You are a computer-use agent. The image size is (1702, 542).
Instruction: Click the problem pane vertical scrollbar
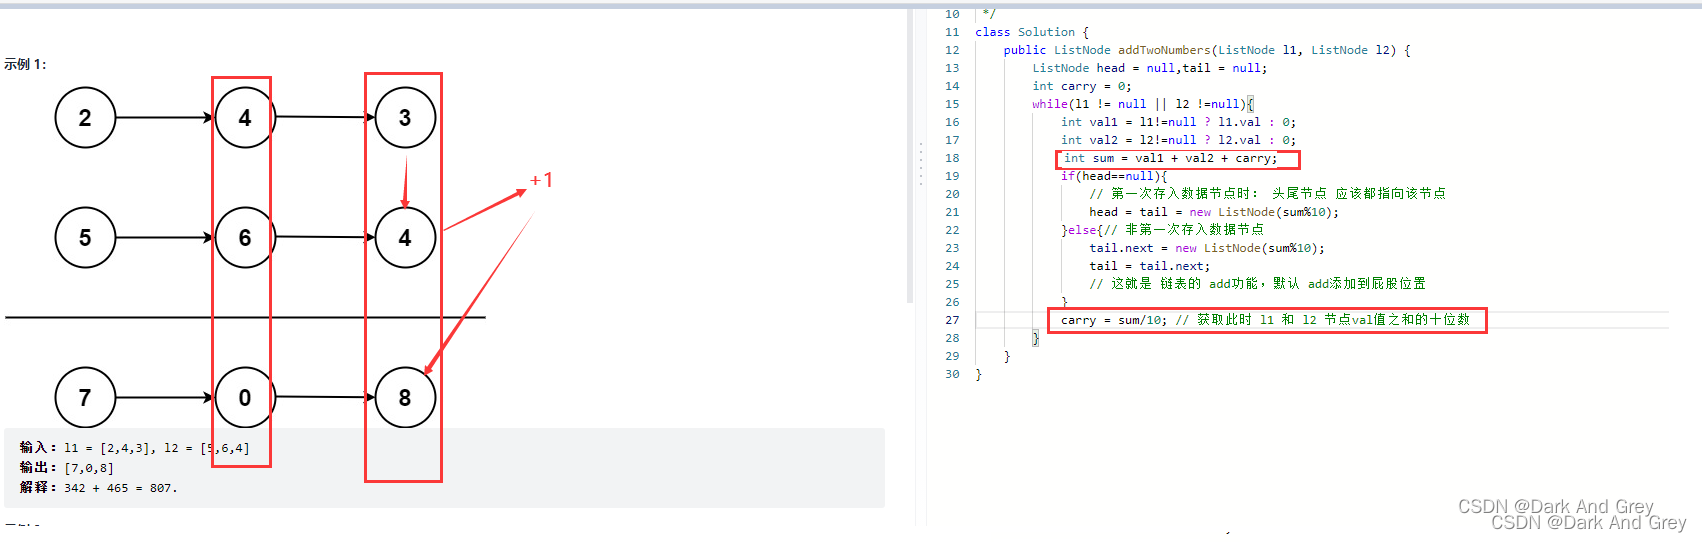pyautogui.click(x=910, y=156)
